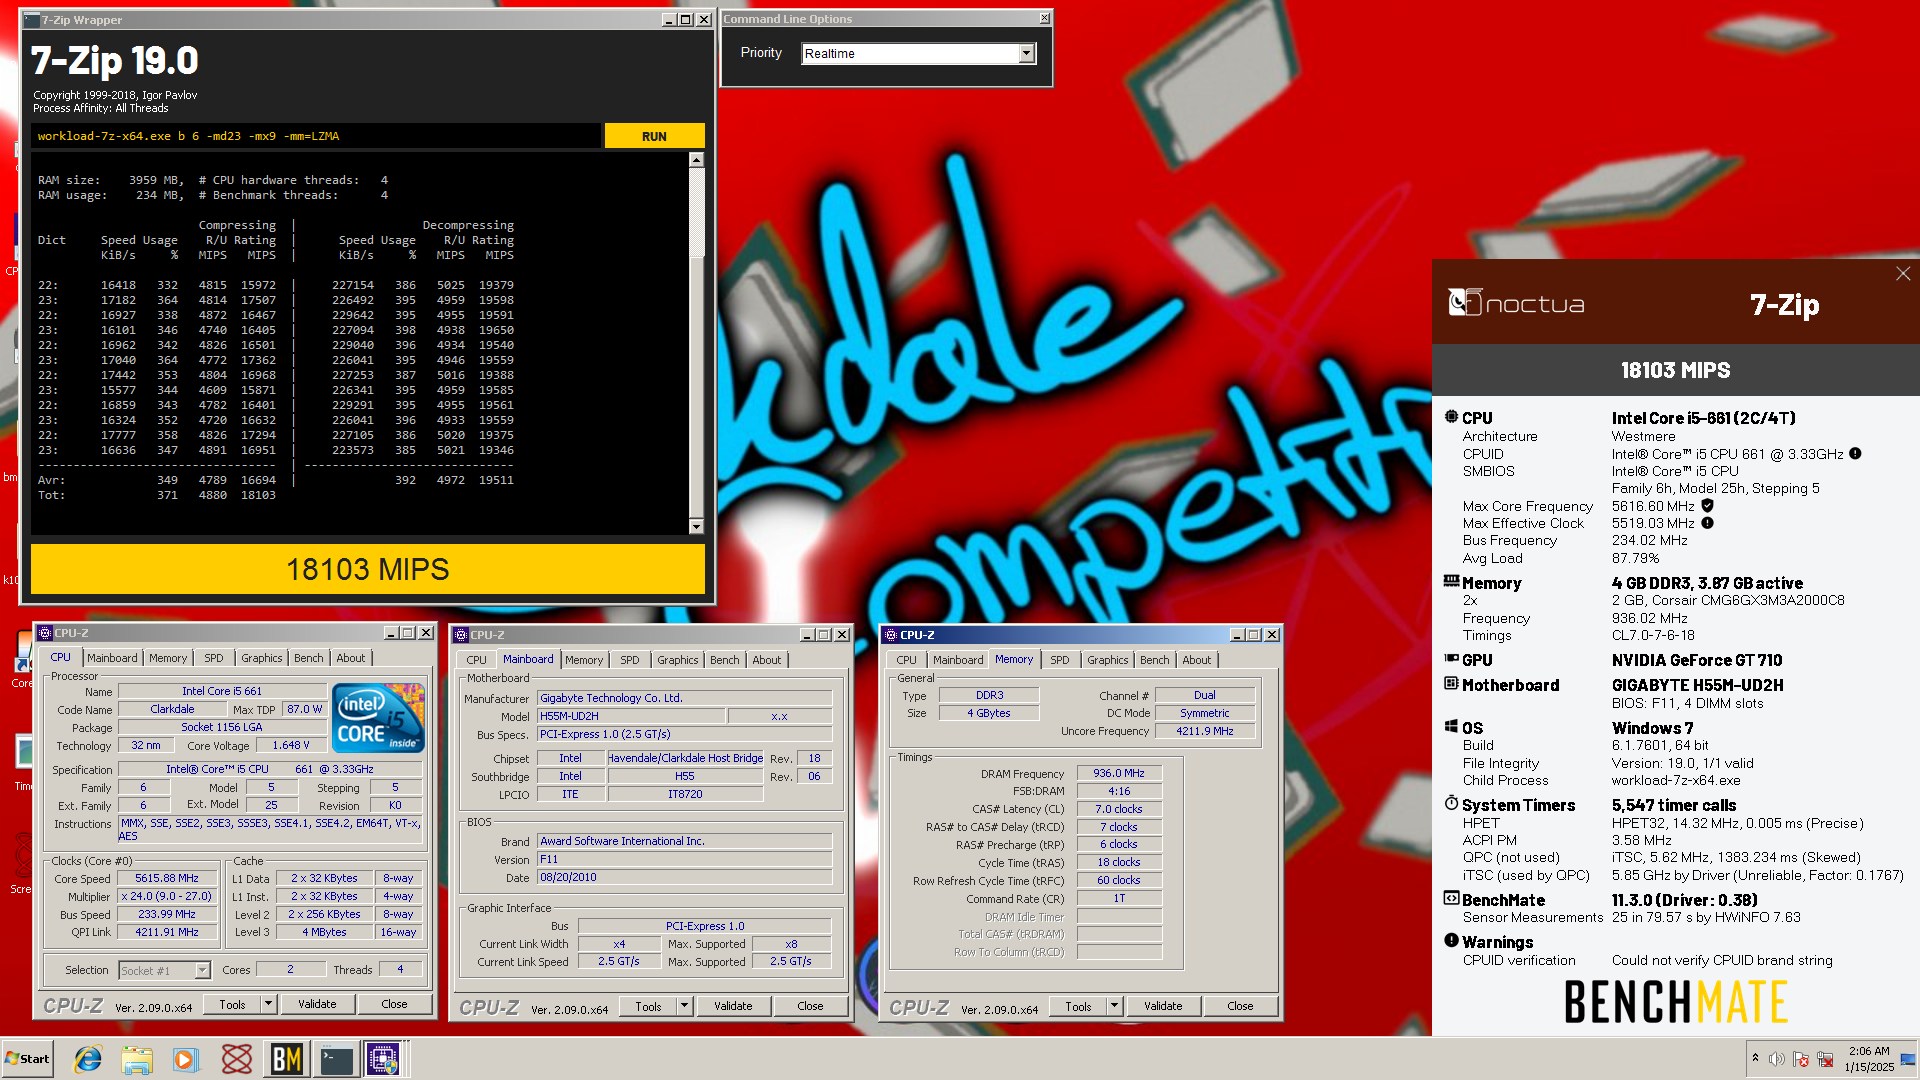
Task: Switch to BenchMate taskbar button
Action: point(287,1059)
